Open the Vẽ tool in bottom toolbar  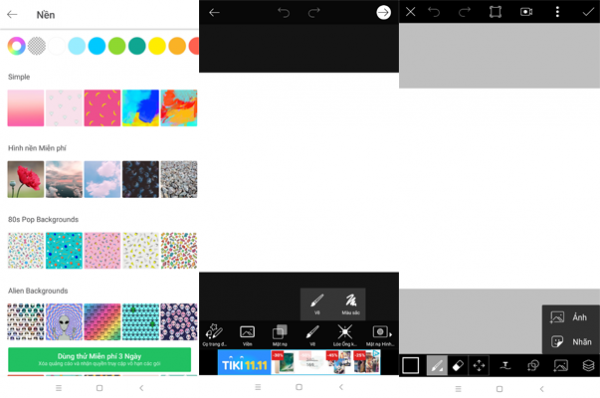coord(312,335)
